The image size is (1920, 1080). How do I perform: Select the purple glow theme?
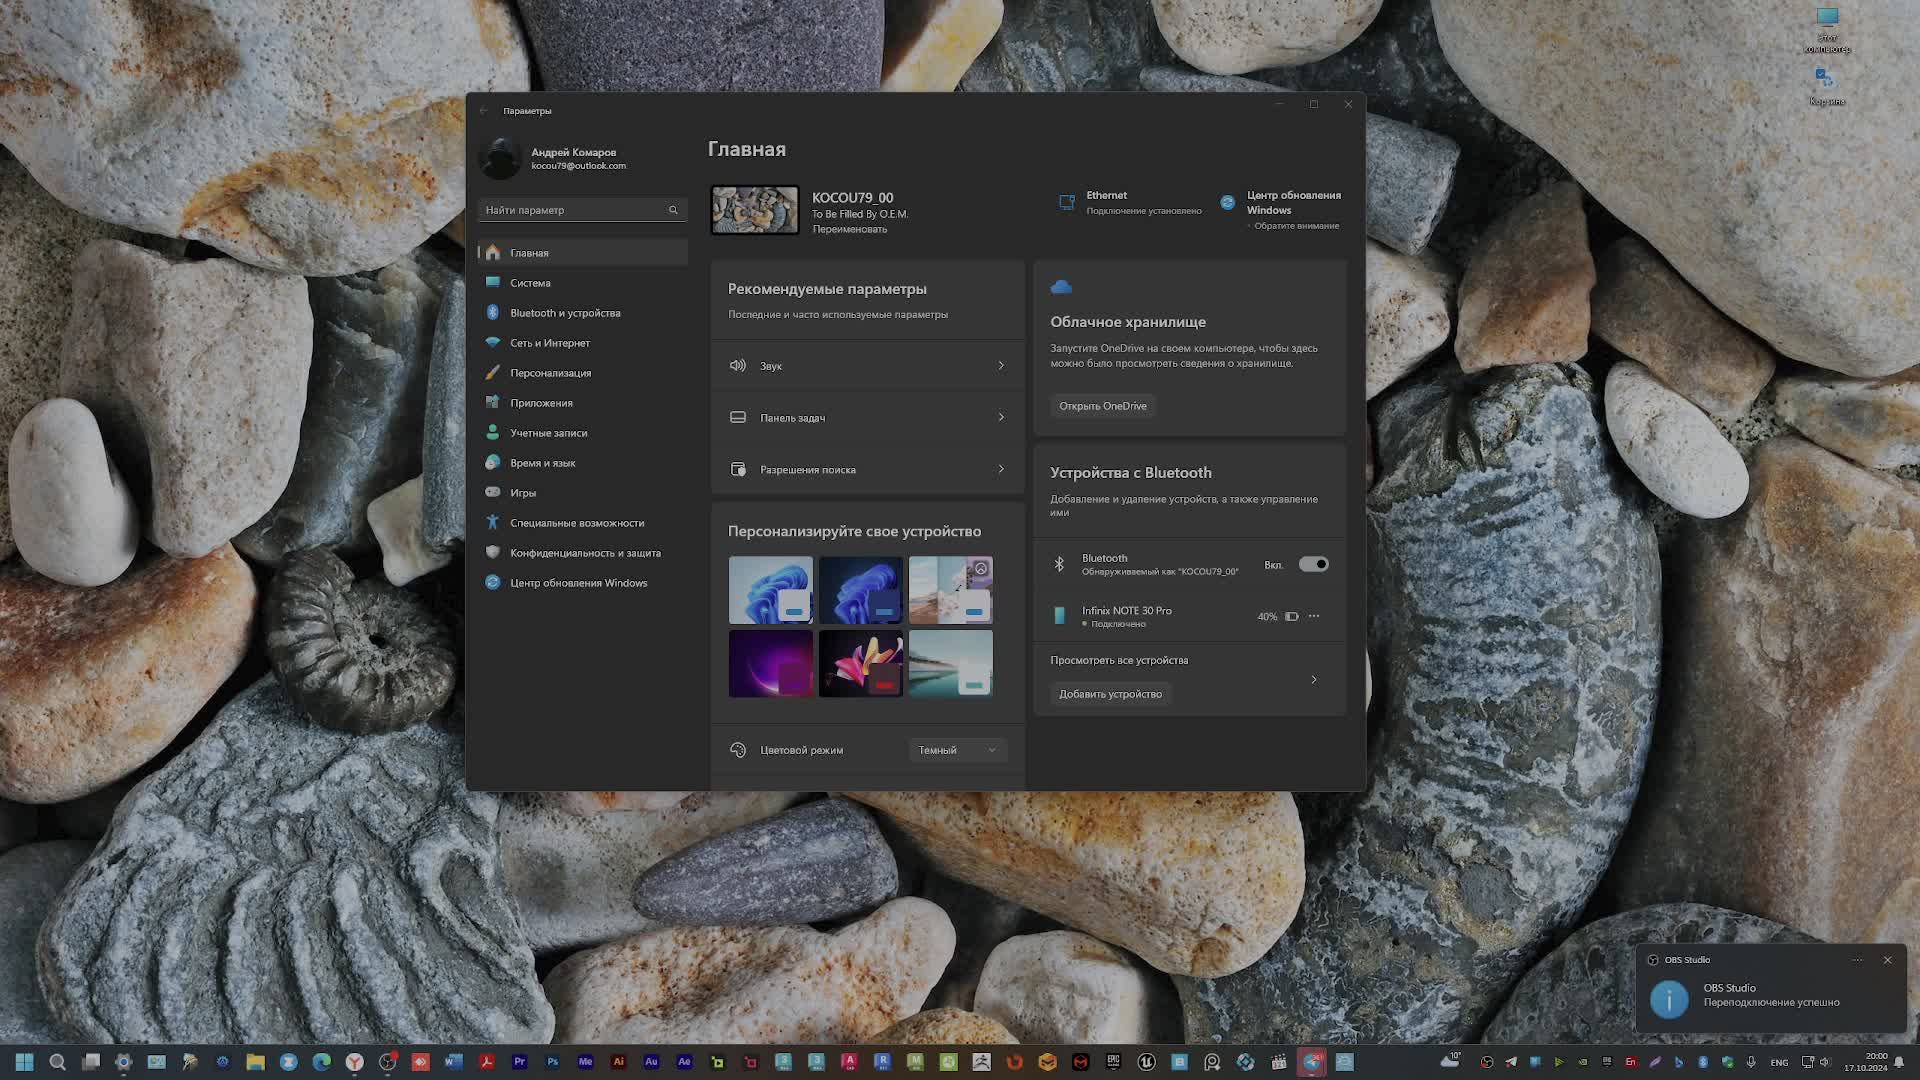[771, 663]
